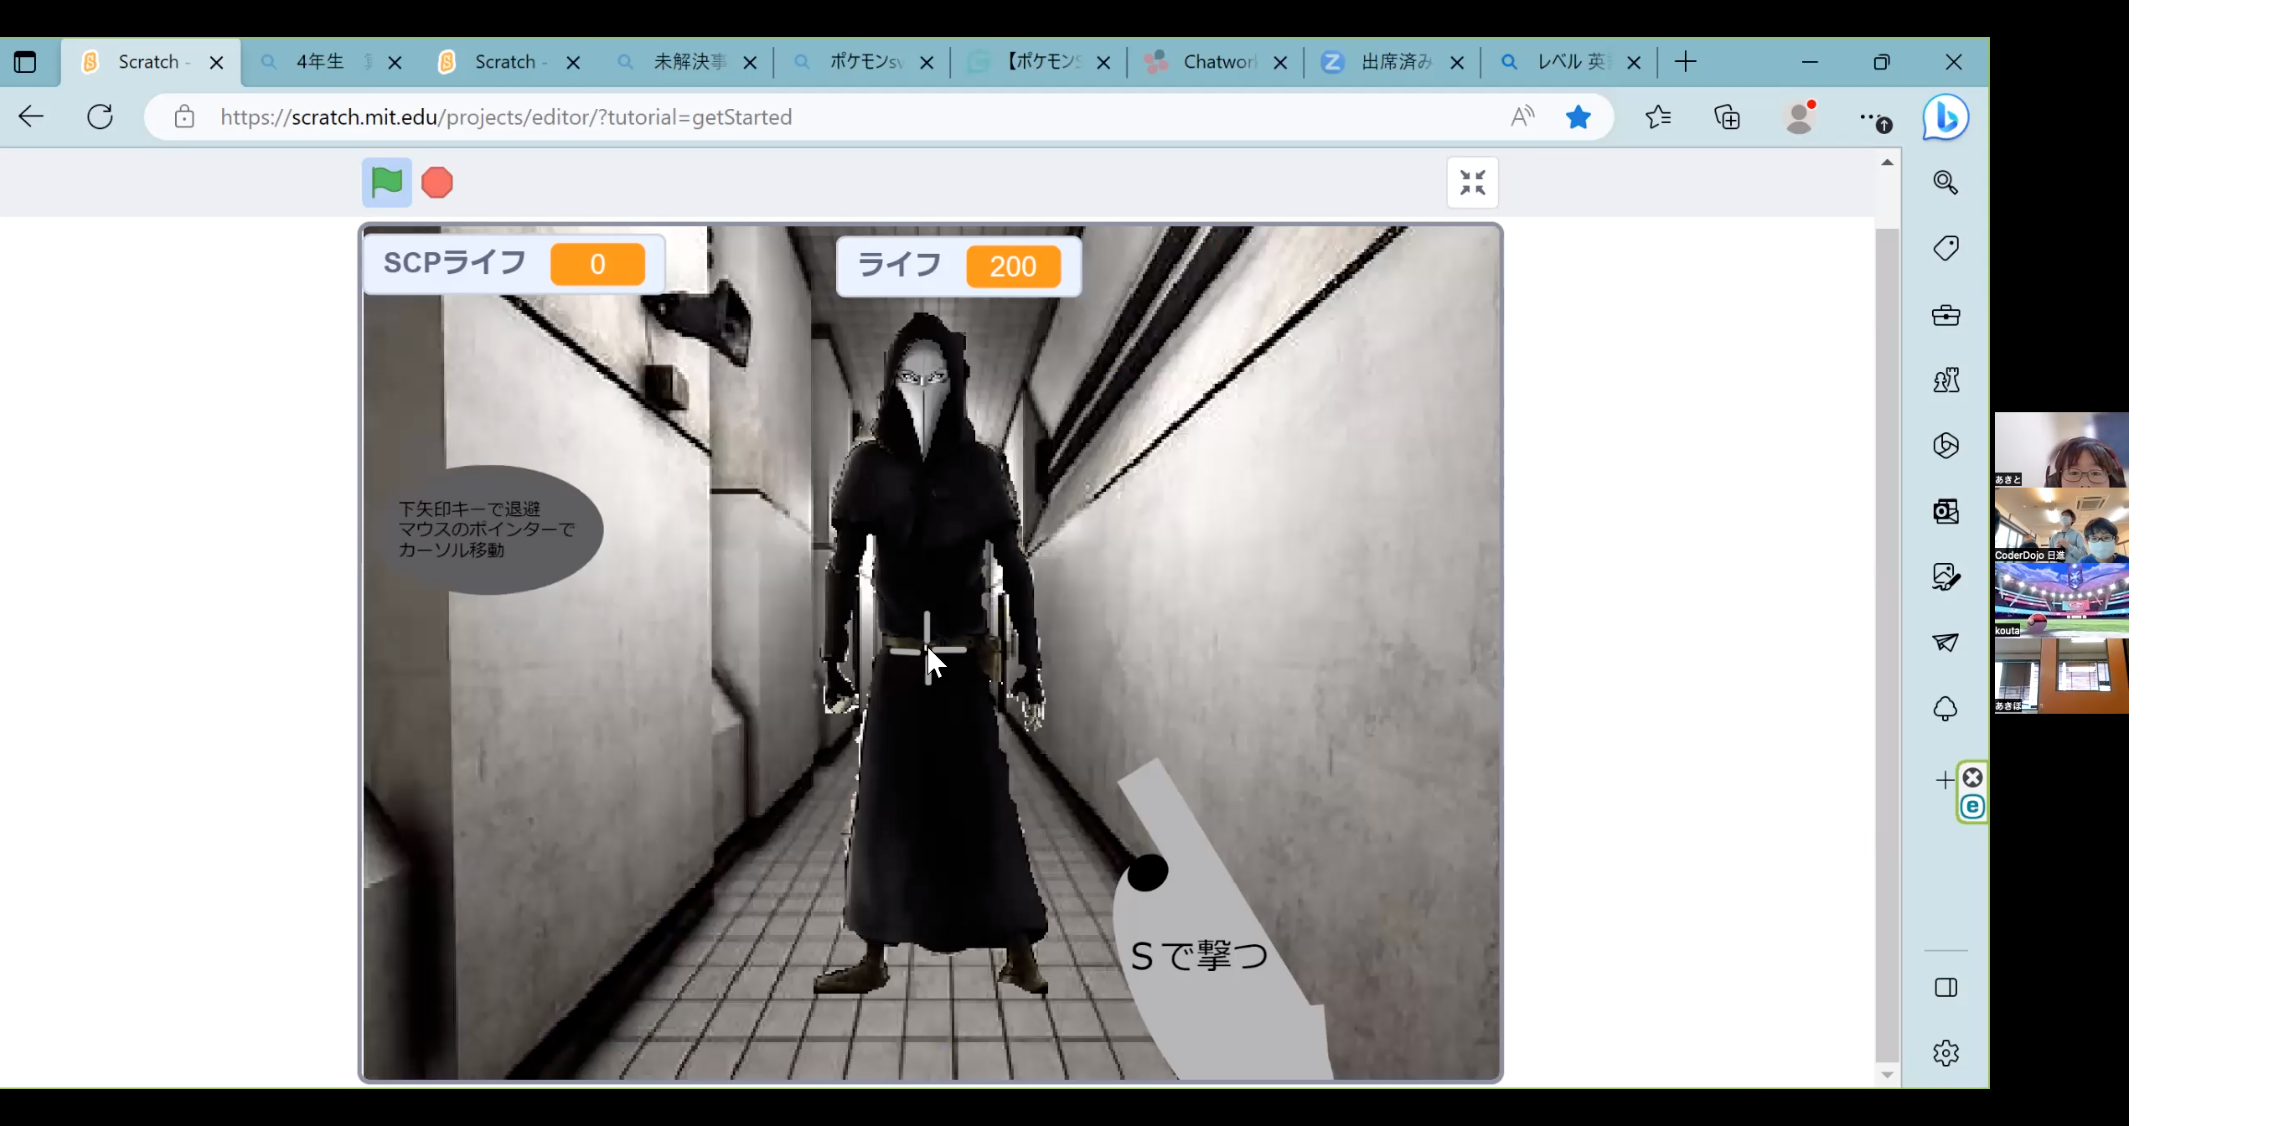The image size is (2278, 1126).
Task: Open sidebar Shopping tag icon
Action: click(x=1945, y=248)
